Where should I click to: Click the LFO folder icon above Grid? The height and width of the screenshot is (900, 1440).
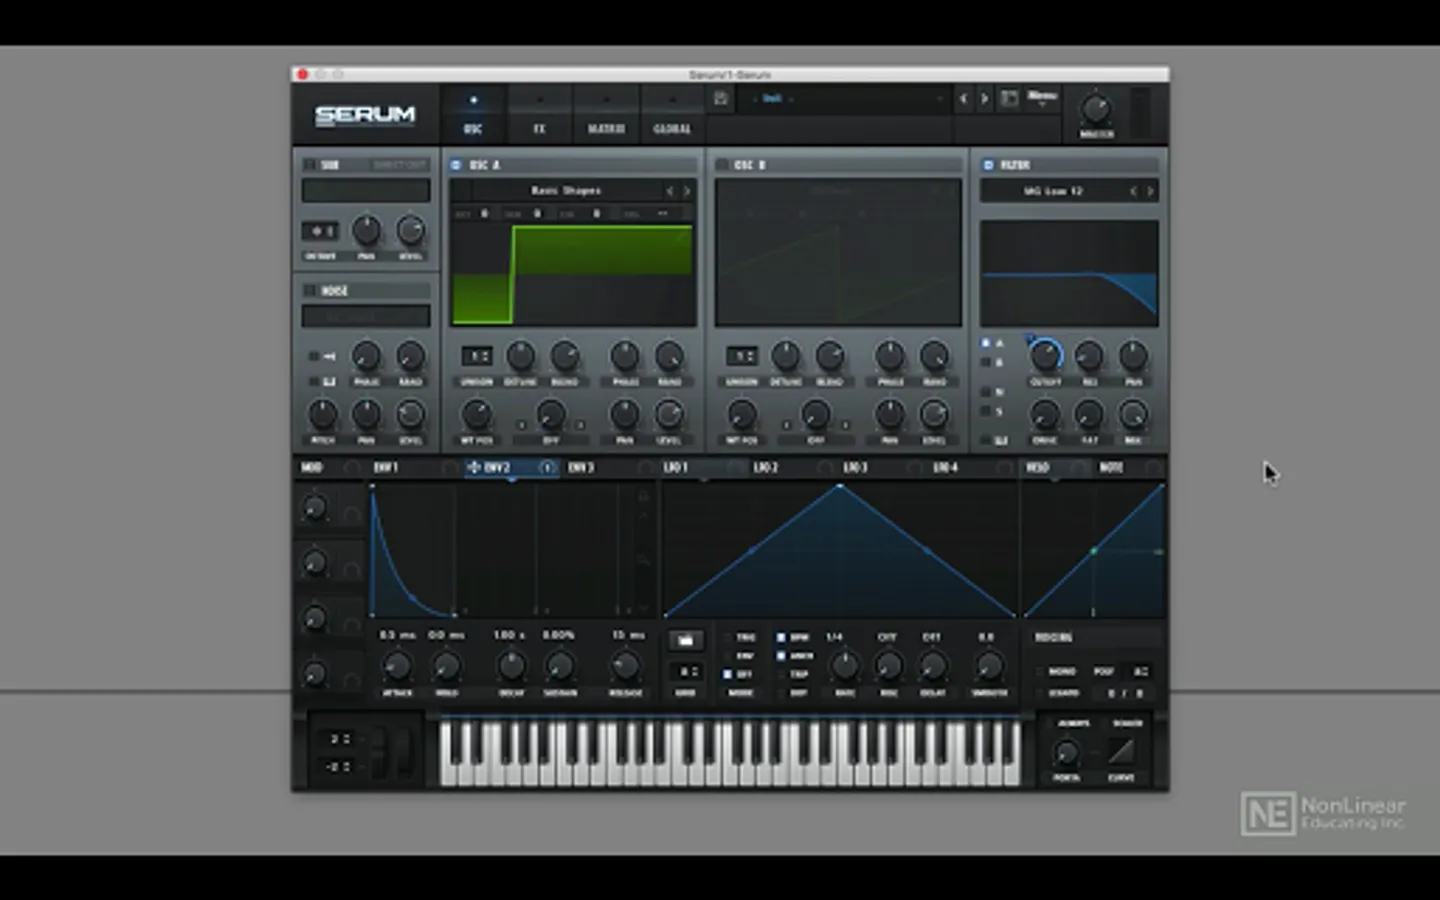[x=685, y=640]
